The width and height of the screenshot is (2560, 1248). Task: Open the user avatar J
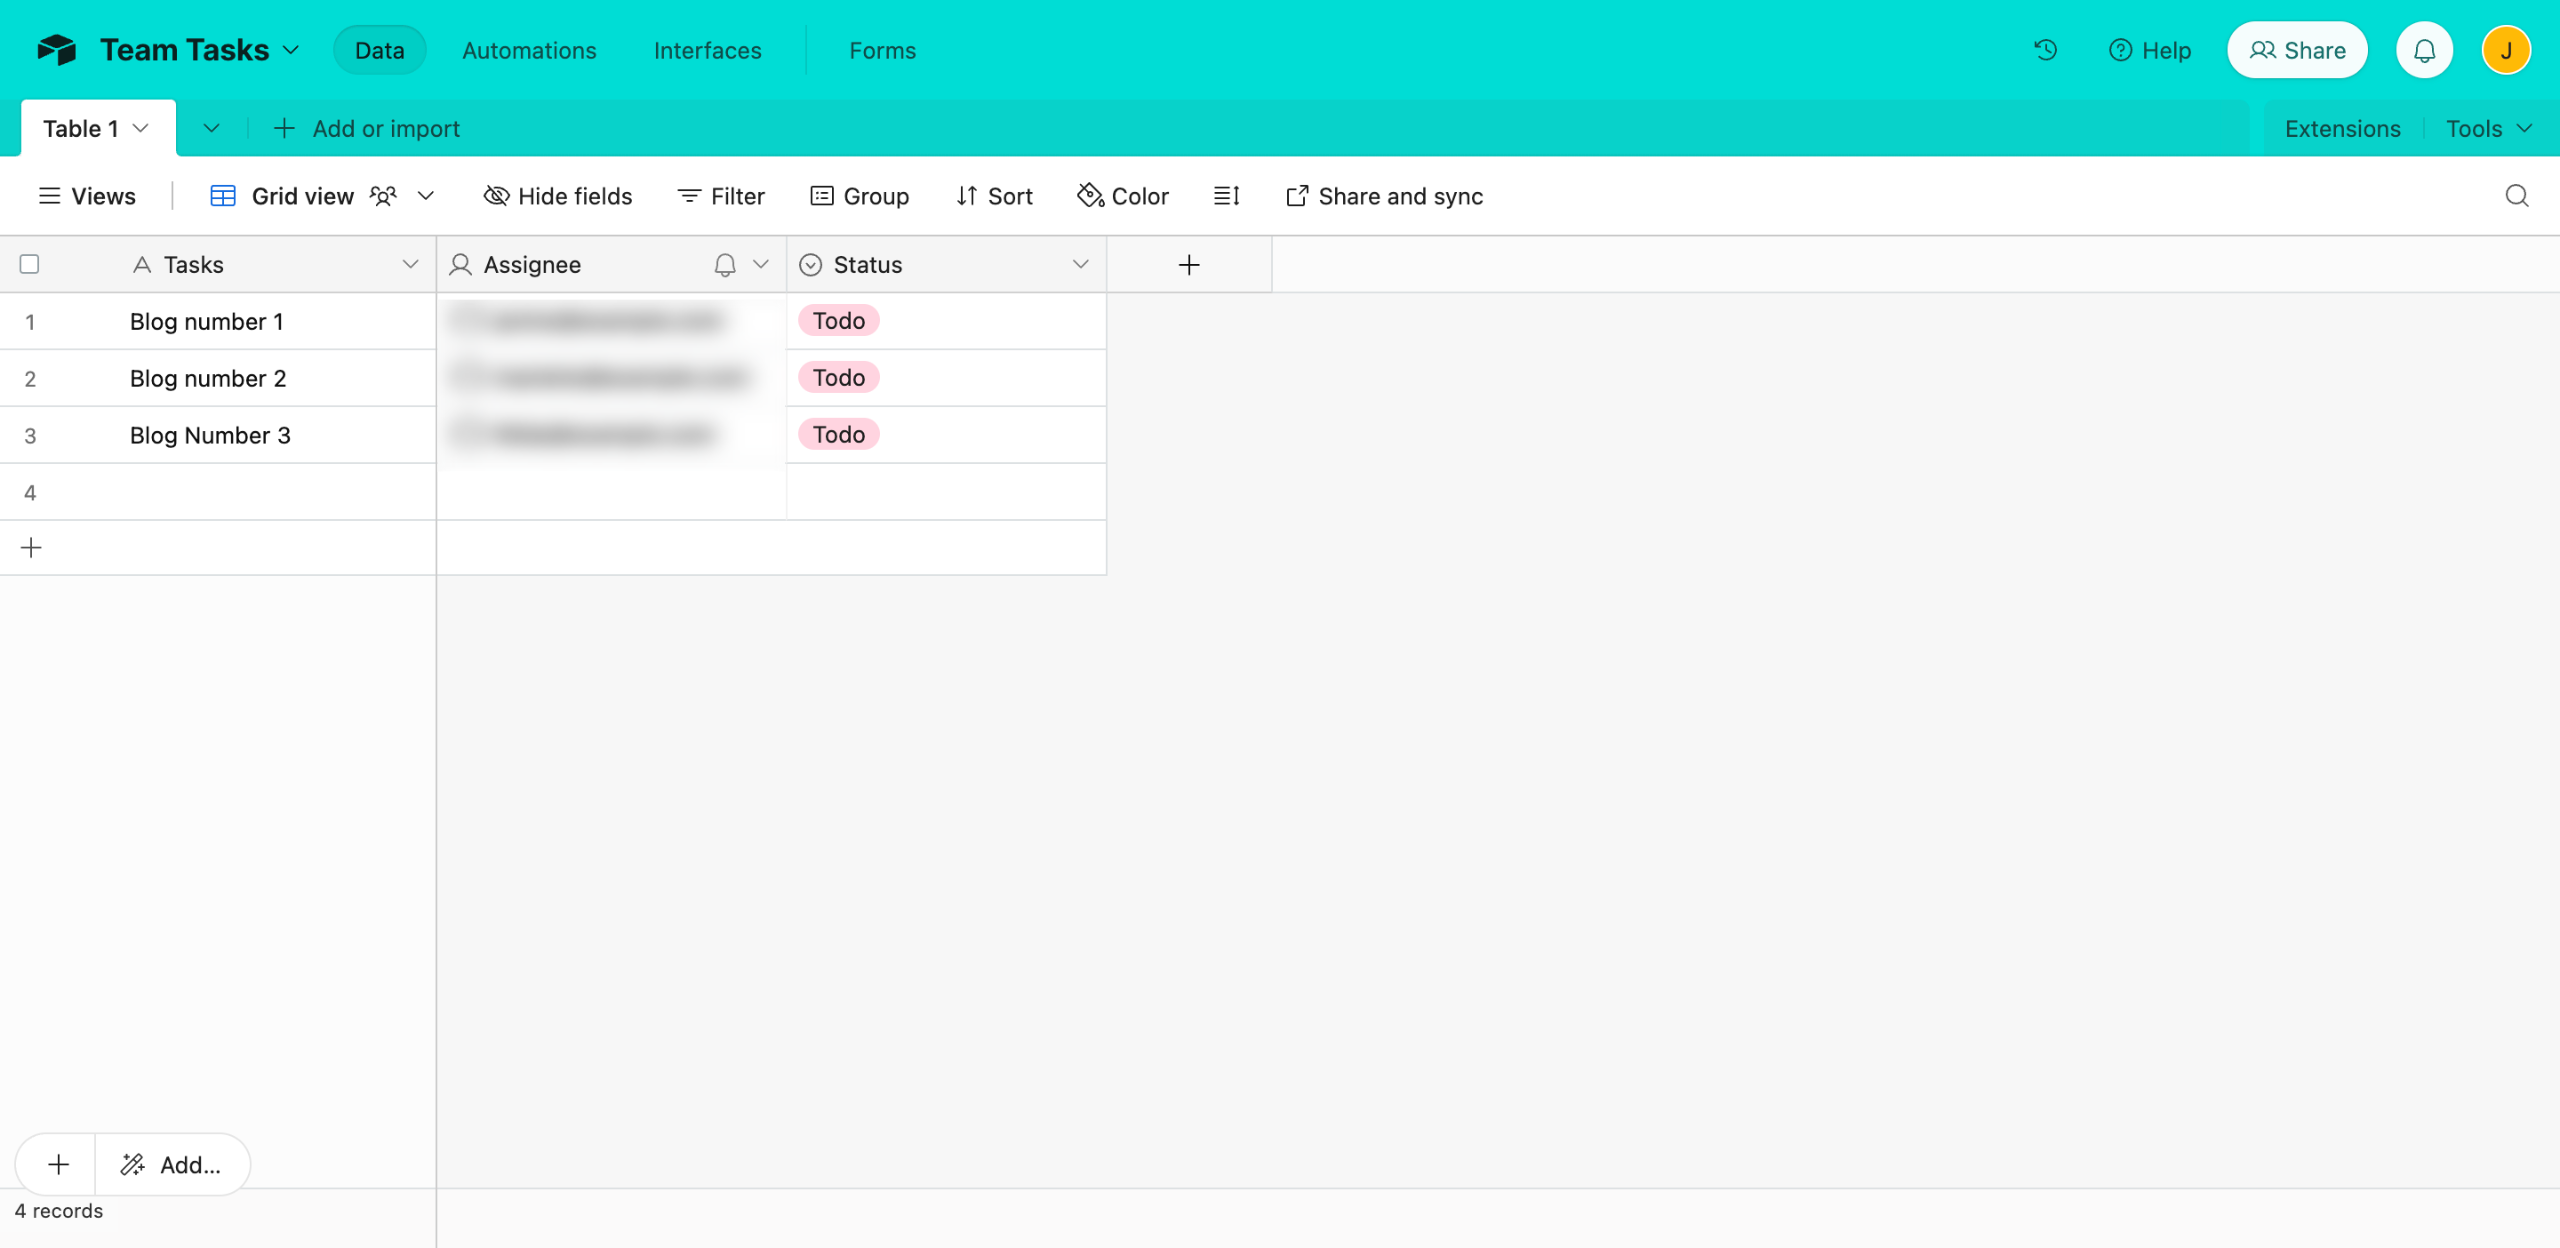point(2505,50)
